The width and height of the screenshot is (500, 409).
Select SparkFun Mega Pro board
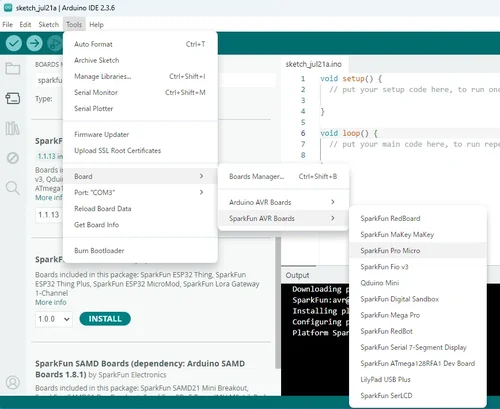pyautogui.click(x=418, y=315)
